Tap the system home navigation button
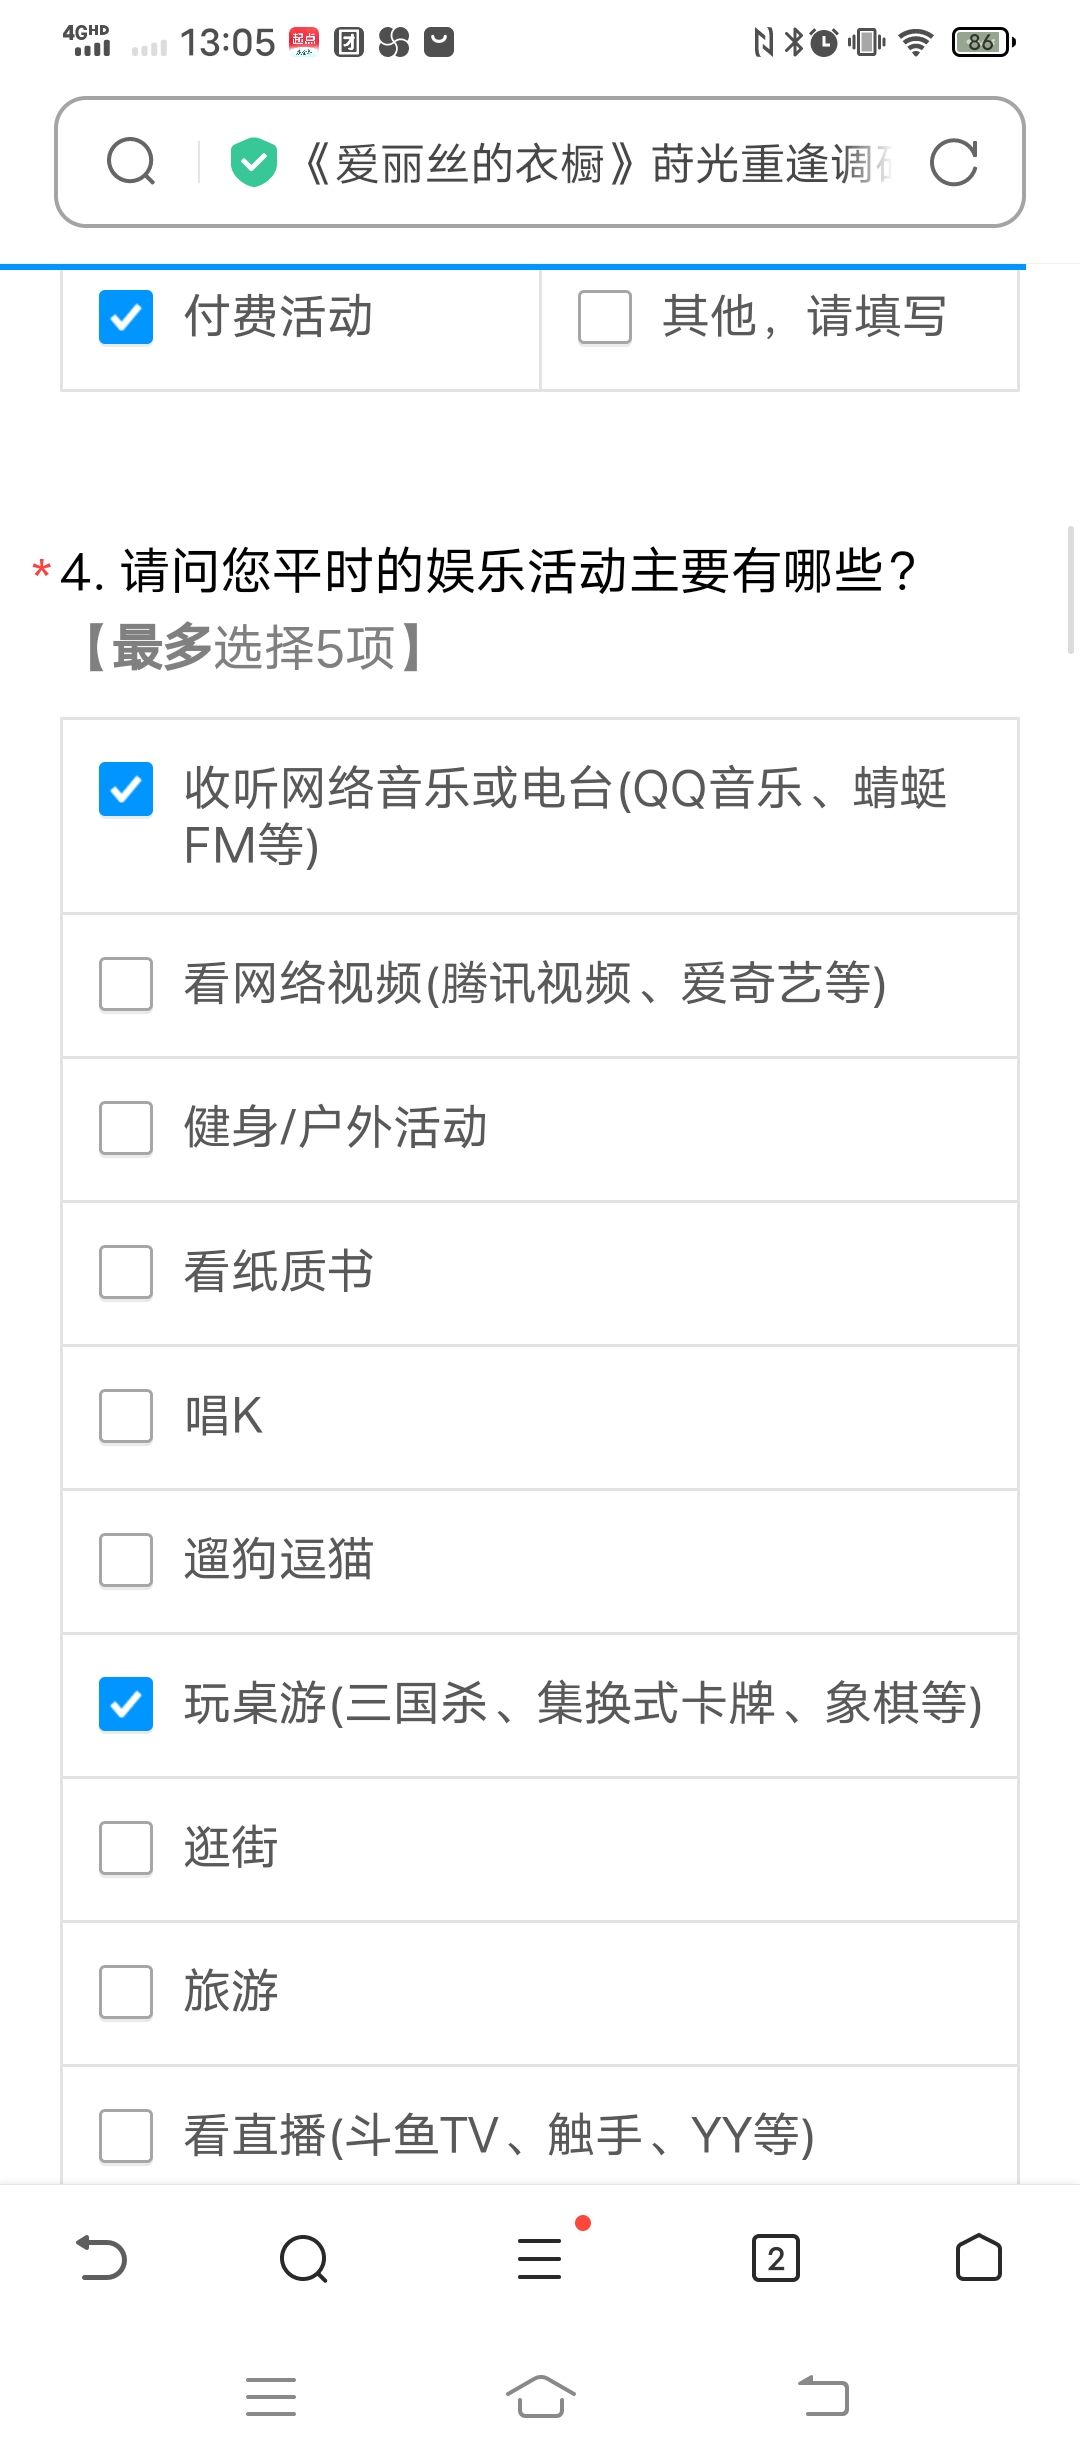 tap(540, 2396)
